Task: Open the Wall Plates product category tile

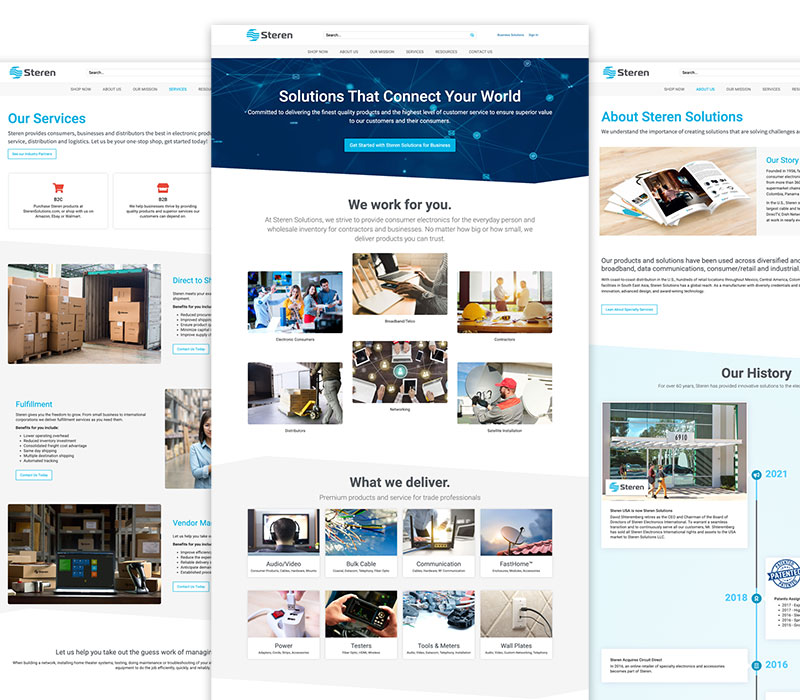Action: pyautogui.click(x=516, y=625)
